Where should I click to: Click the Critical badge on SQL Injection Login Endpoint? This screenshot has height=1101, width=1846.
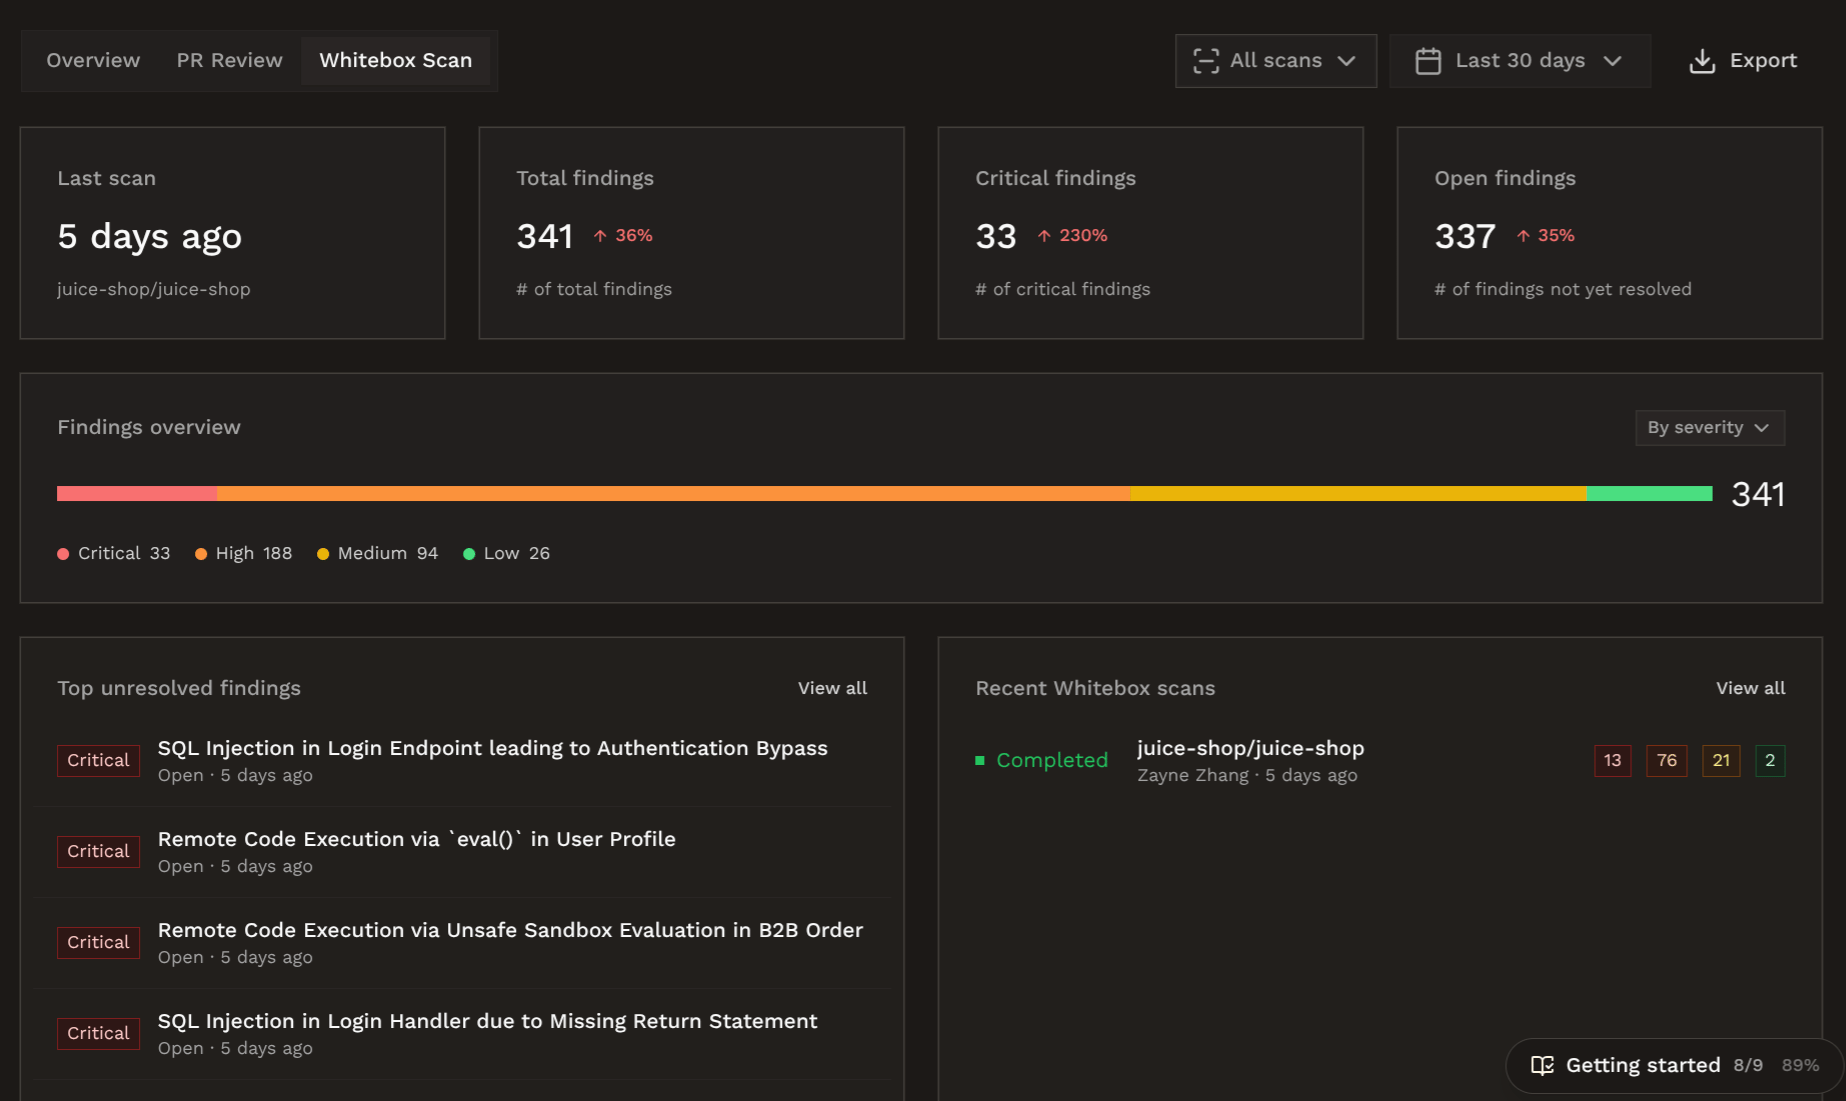[x=98, y=760]
